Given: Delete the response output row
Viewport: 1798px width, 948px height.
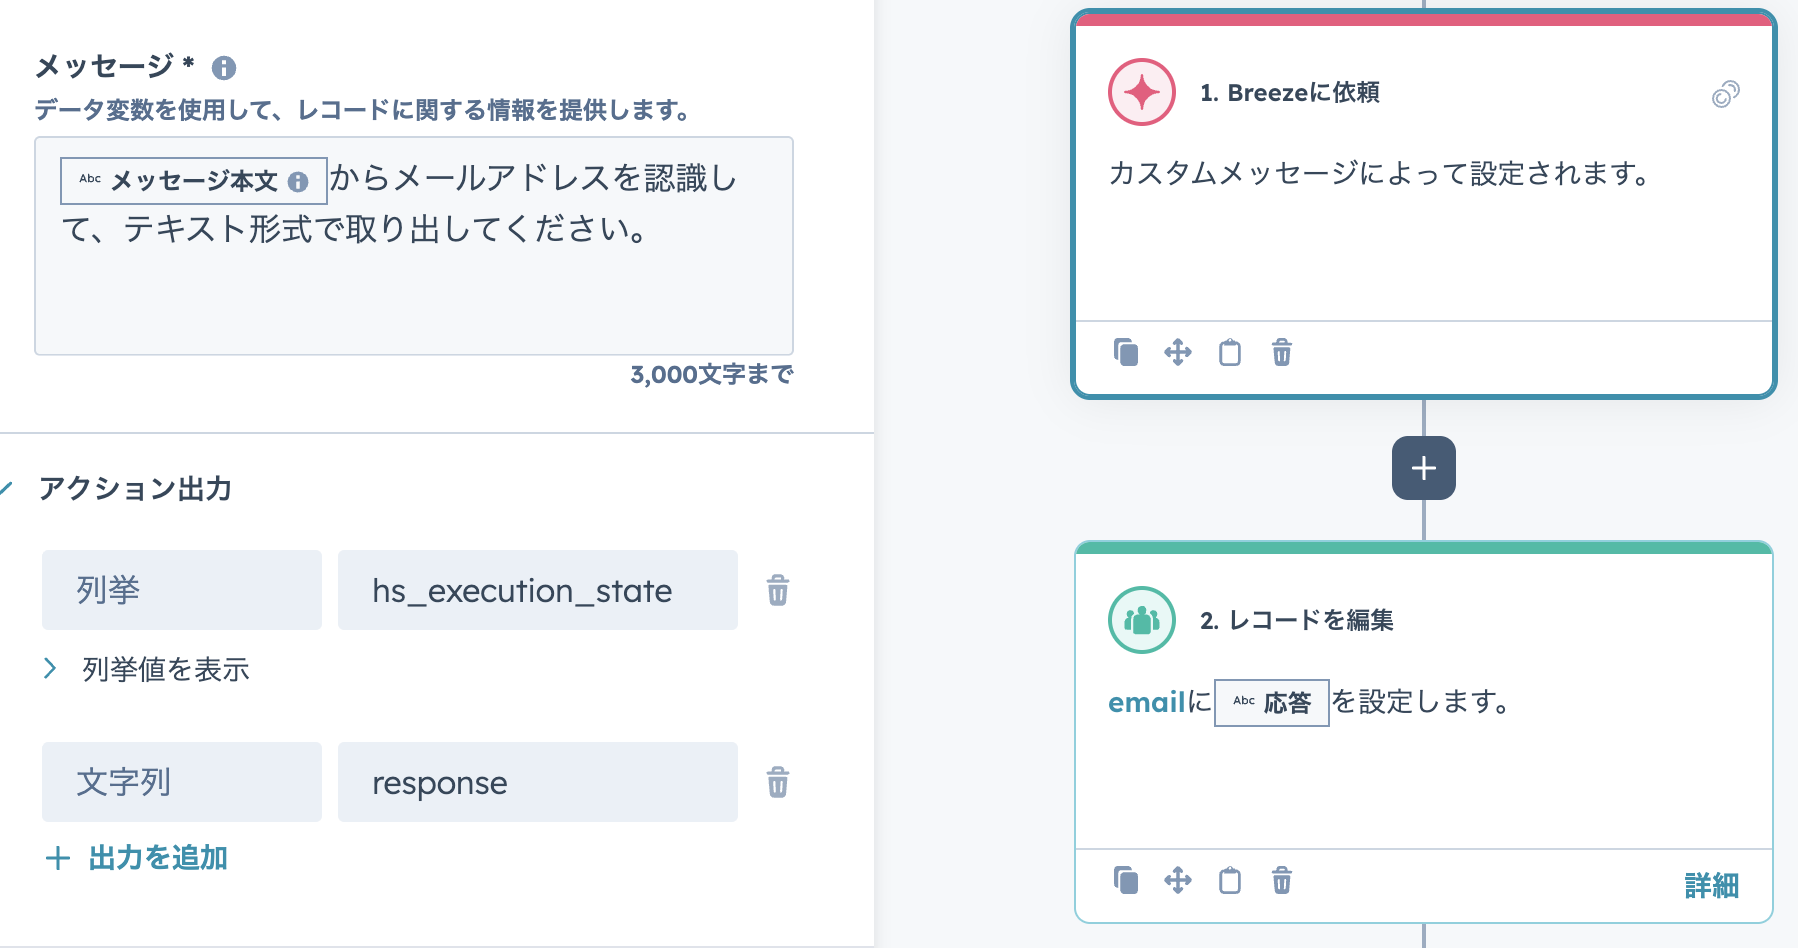Looking at the screenshot, I should [x=778, y=782].
